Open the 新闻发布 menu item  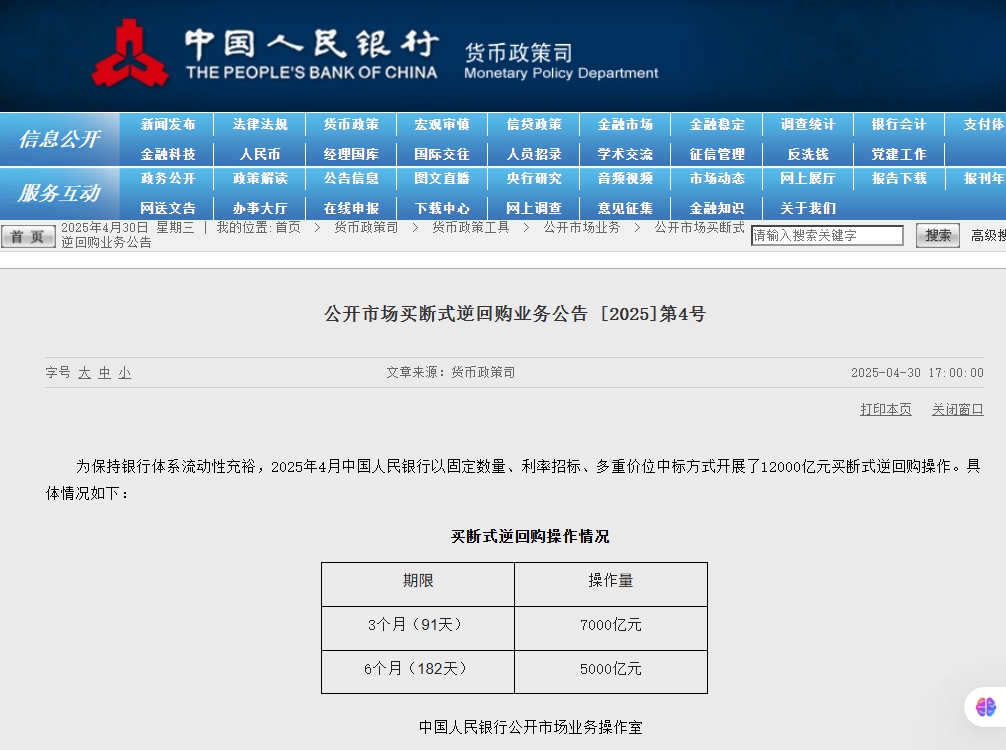click(168, 124)
